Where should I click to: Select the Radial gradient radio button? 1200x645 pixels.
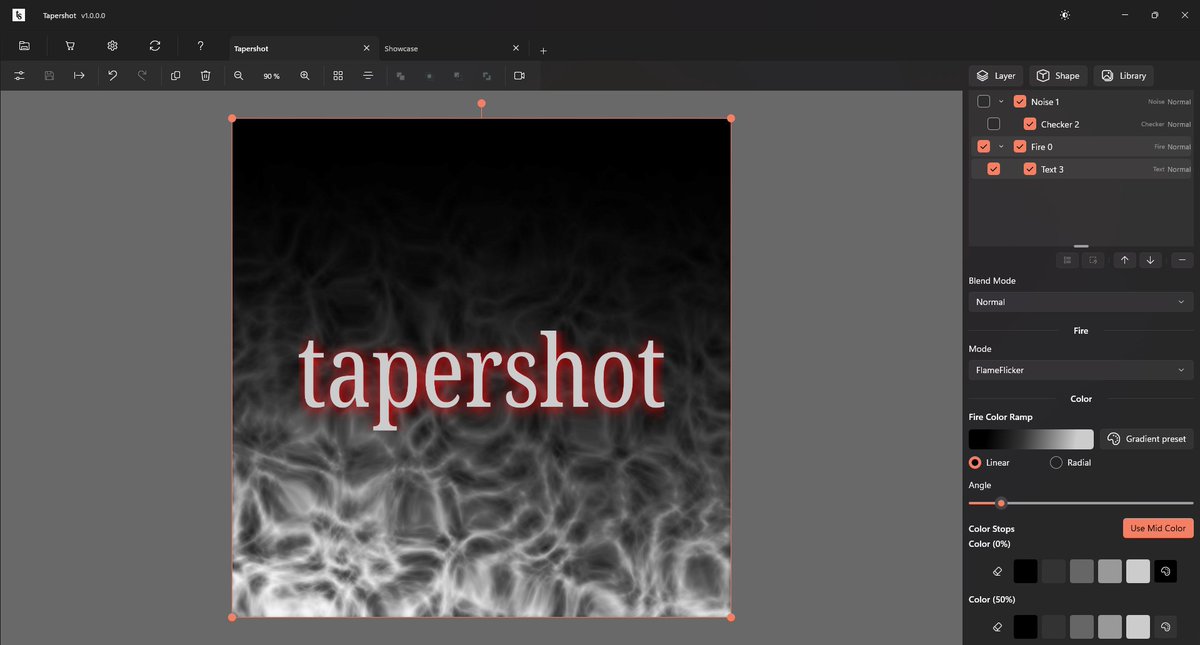[1056, 463]
